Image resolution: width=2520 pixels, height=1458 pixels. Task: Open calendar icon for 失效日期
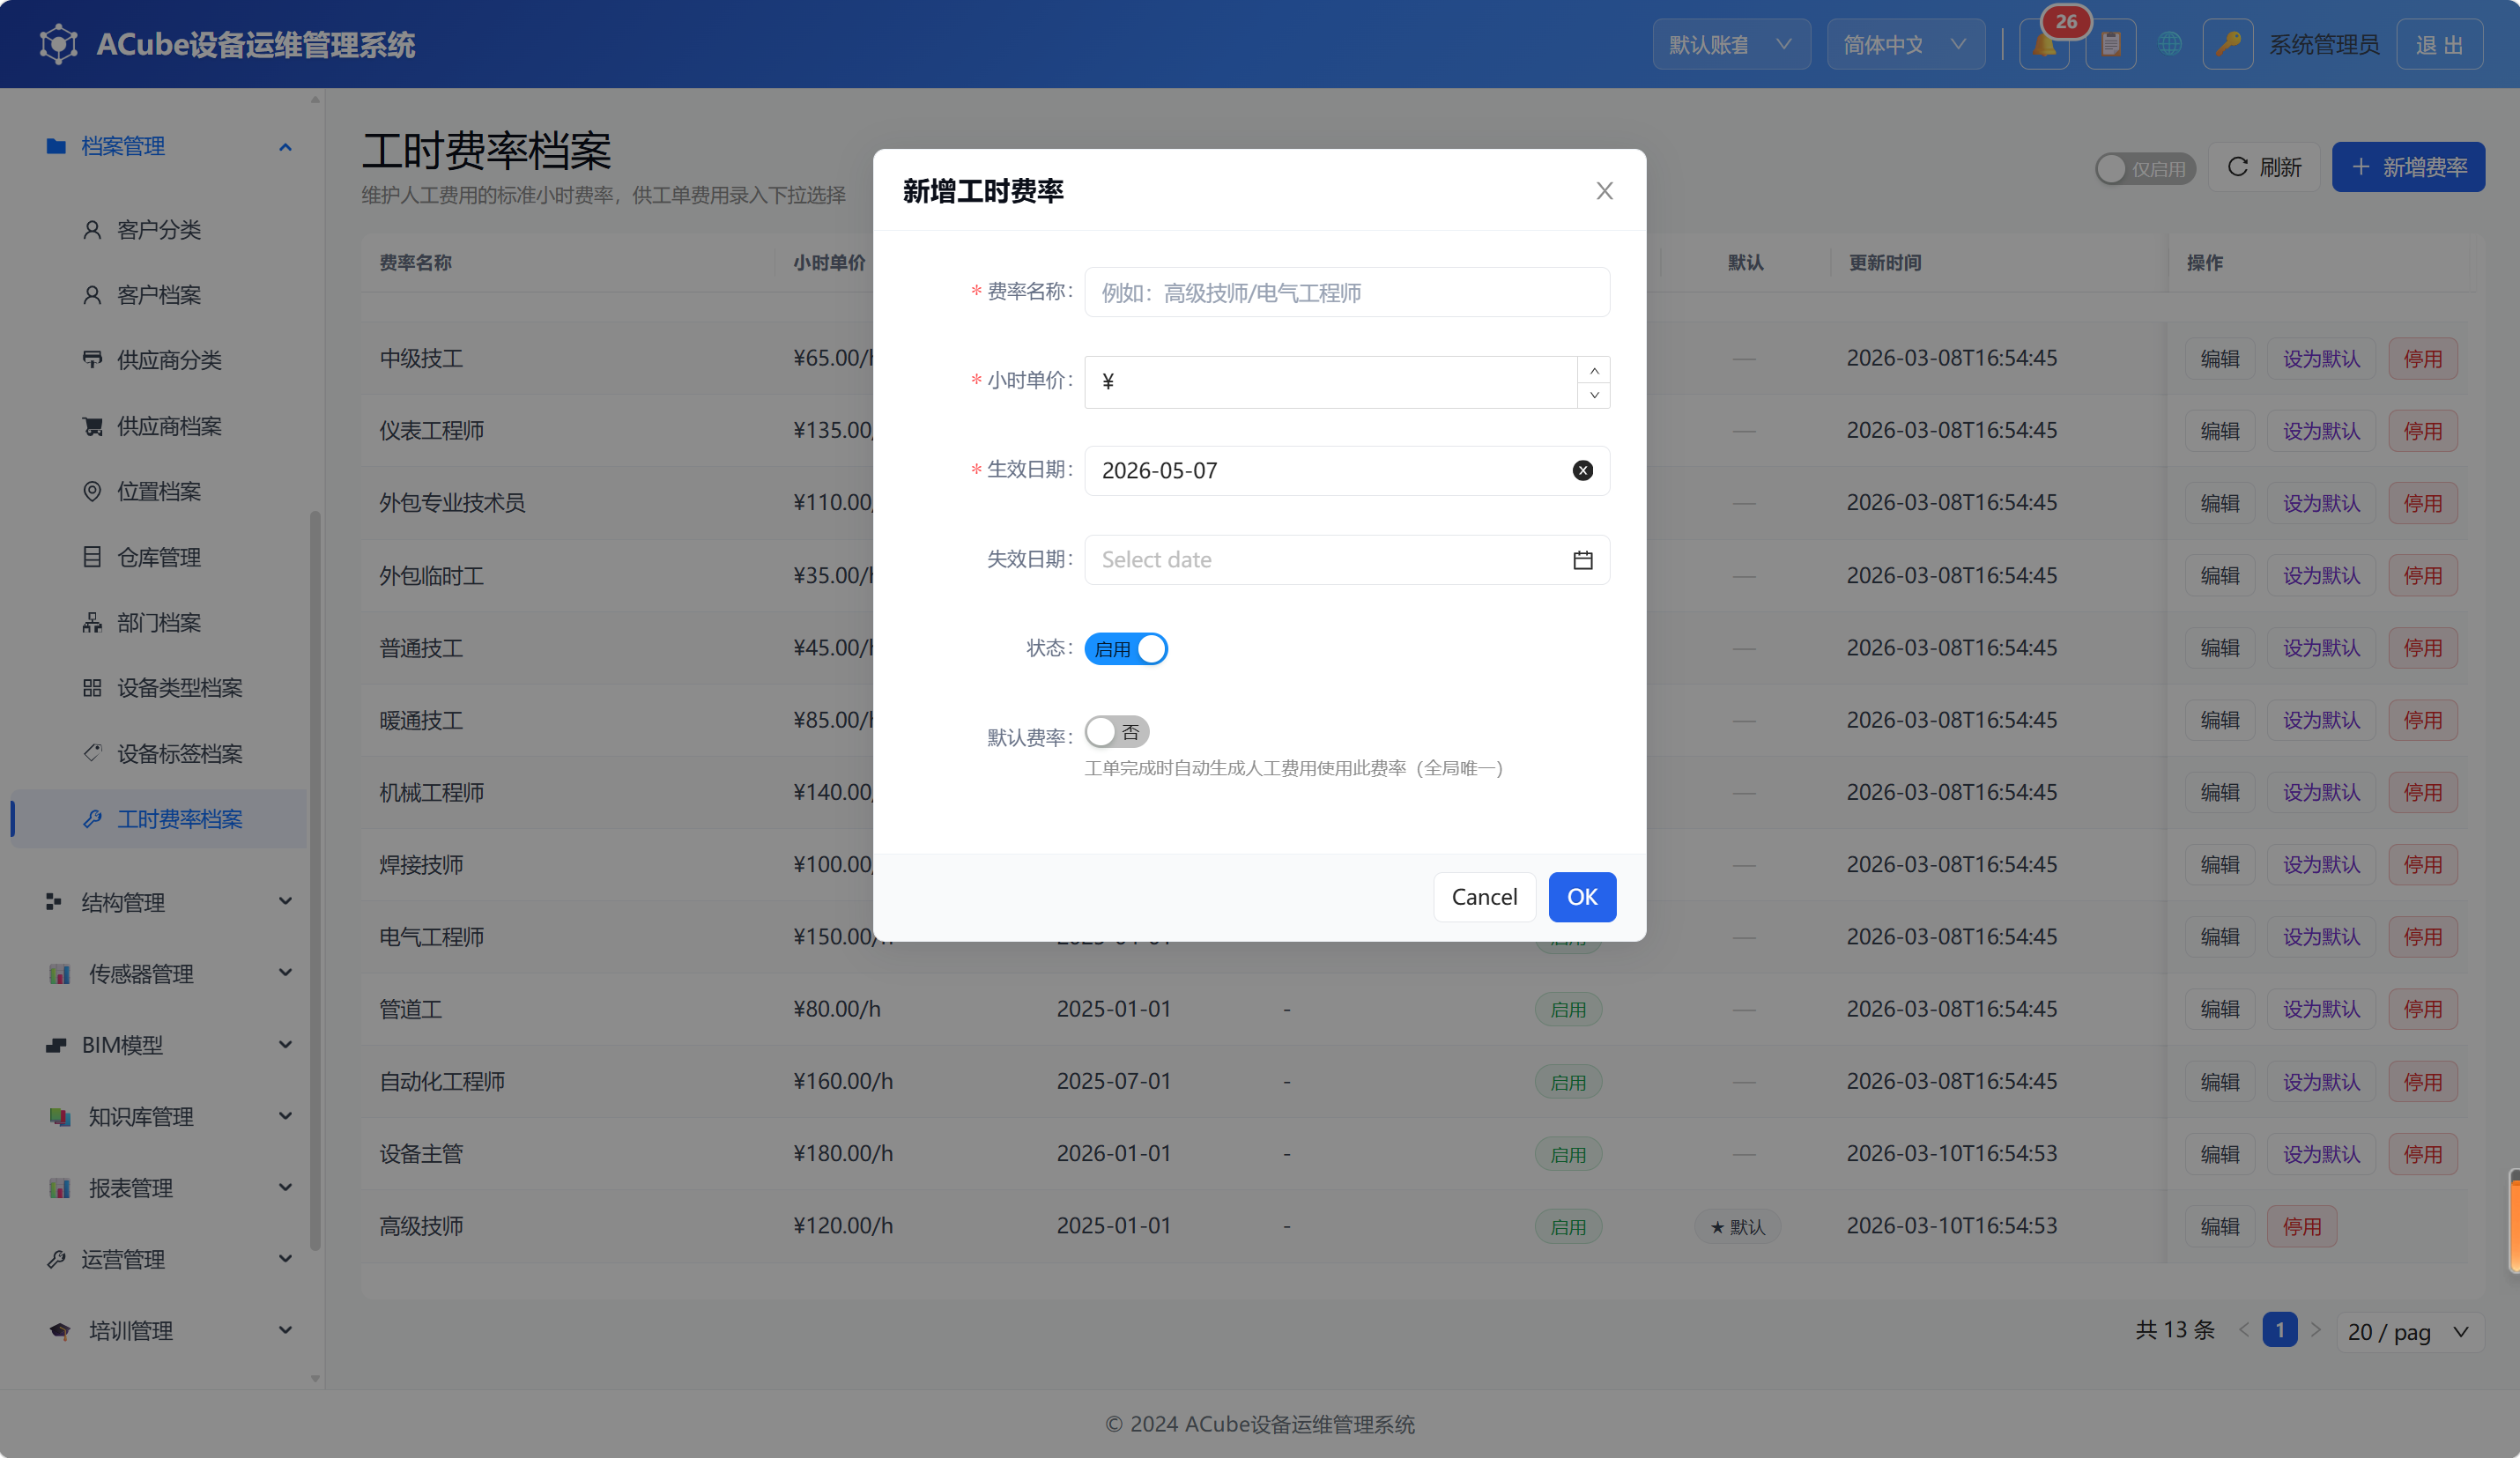[x=1582, y=560]
